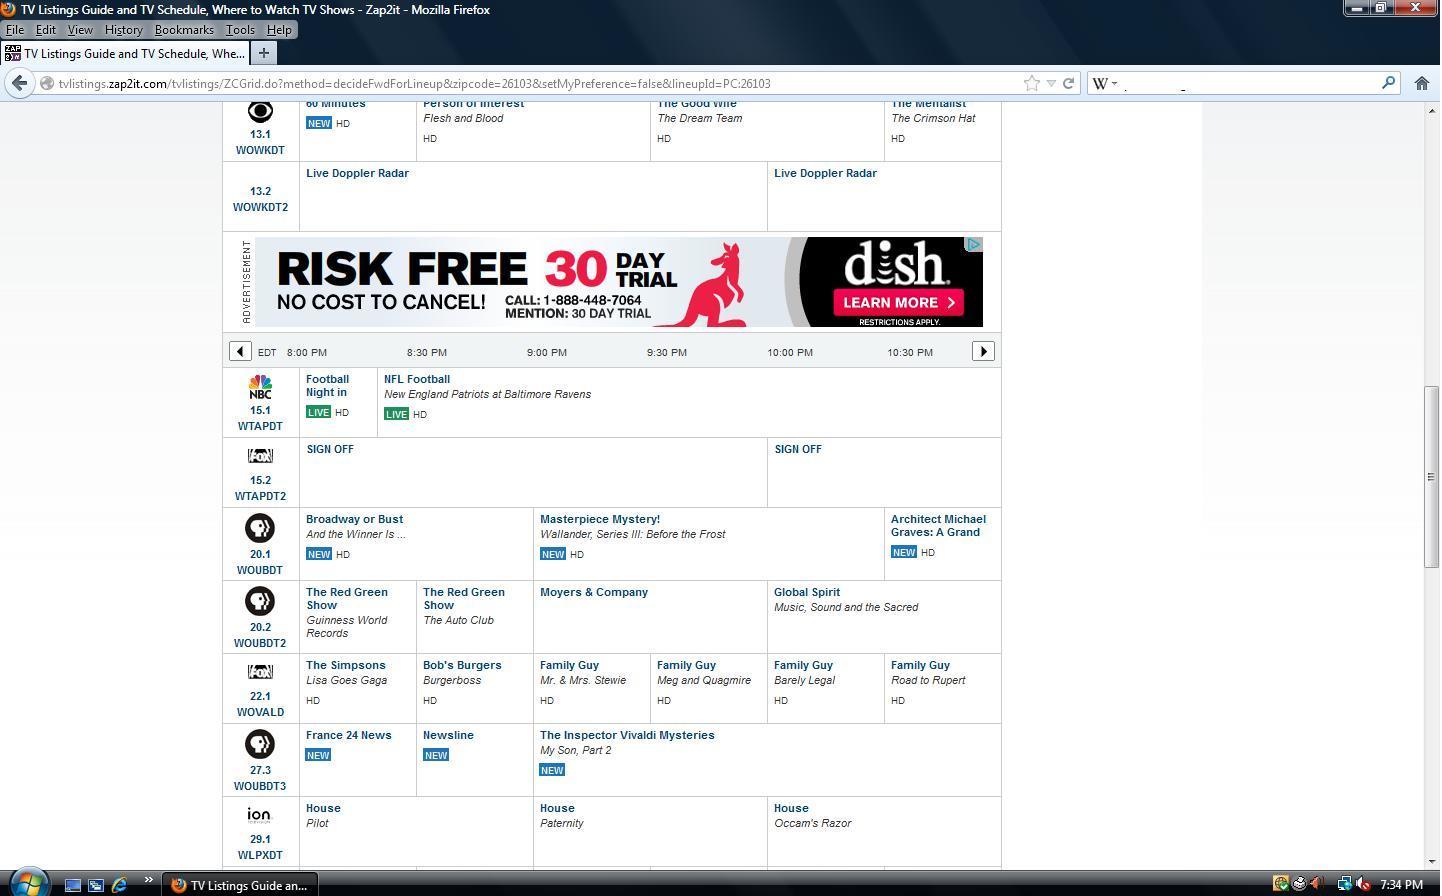The image size is (1442, 896).
Task: Click the vertical page scrollbar thumb
Action: pos(1431,477)
